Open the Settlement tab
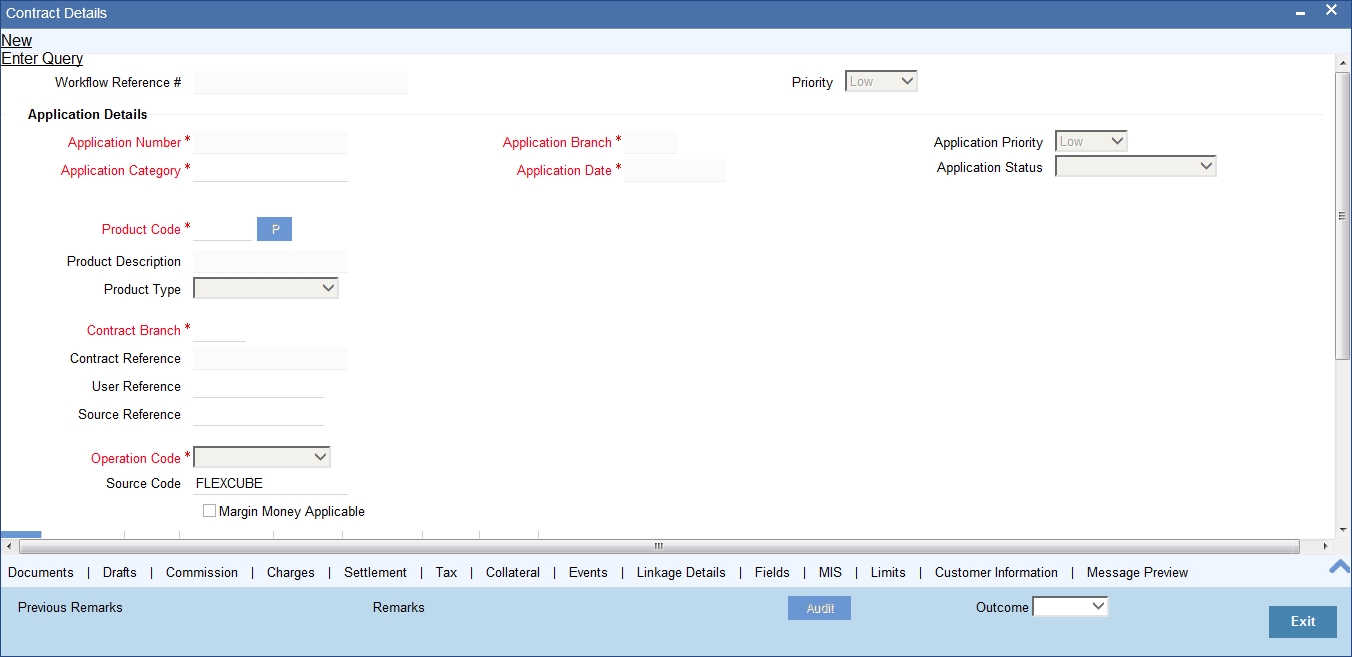Image resolution: width=1352 pixels, height=657 pixels. tap(375, 573)
